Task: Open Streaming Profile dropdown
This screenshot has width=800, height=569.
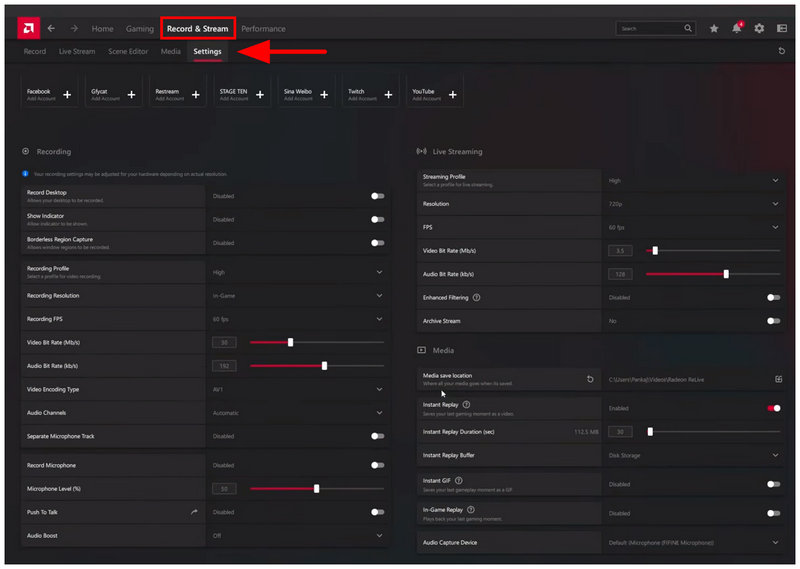Action: [693, 180]
